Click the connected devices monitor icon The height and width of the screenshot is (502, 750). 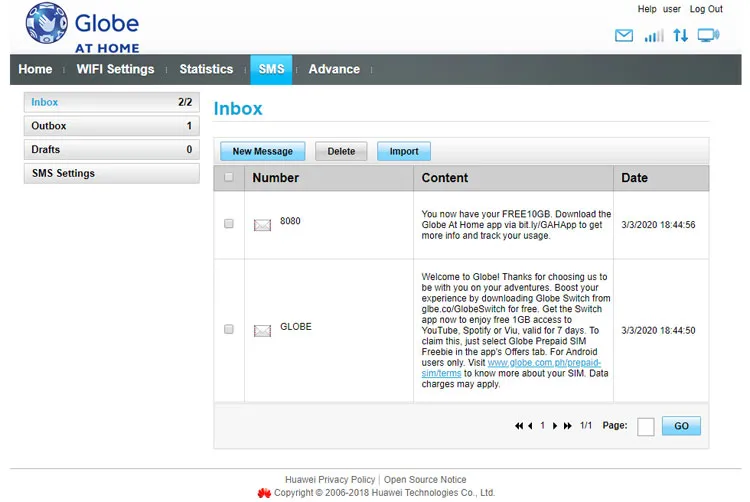[708, 35]
